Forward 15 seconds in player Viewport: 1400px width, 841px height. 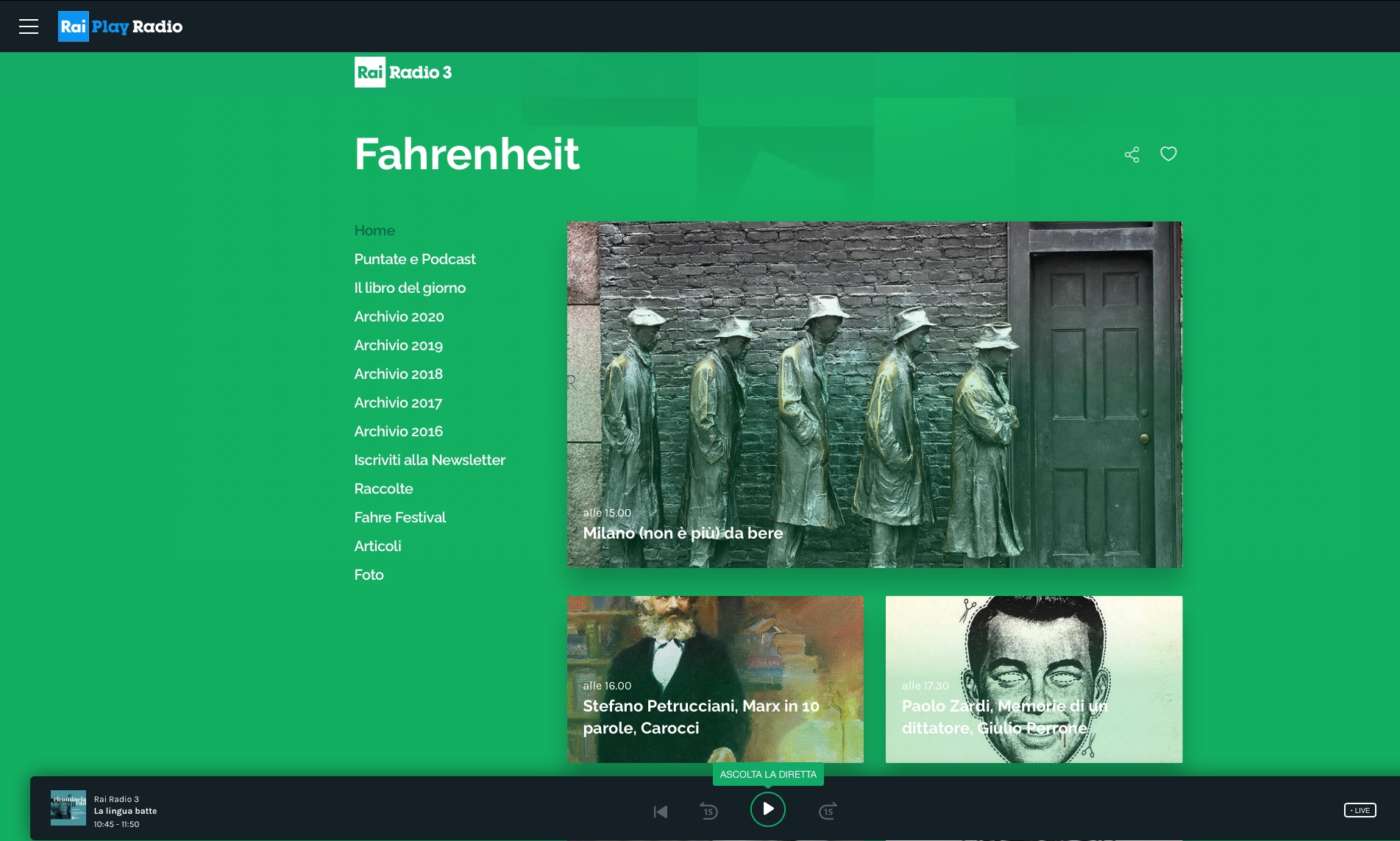click(x=827, y=810)
